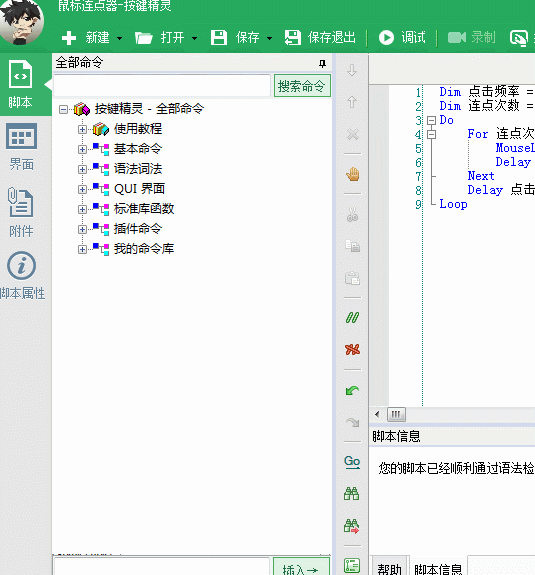Click the delete X icon
Image resolution: width=535 pixels, height=575 pixels.
[353, 134]
